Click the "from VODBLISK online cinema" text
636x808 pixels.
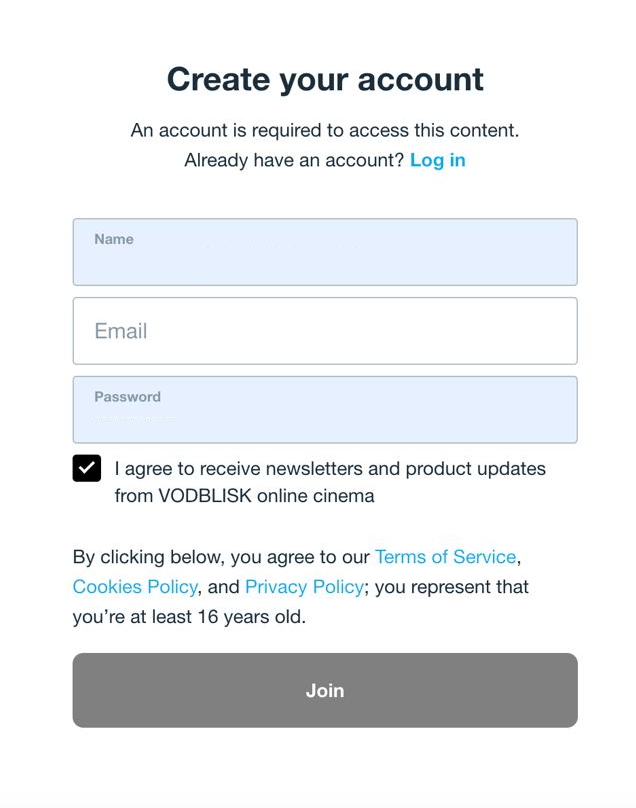tap(244, 496)
